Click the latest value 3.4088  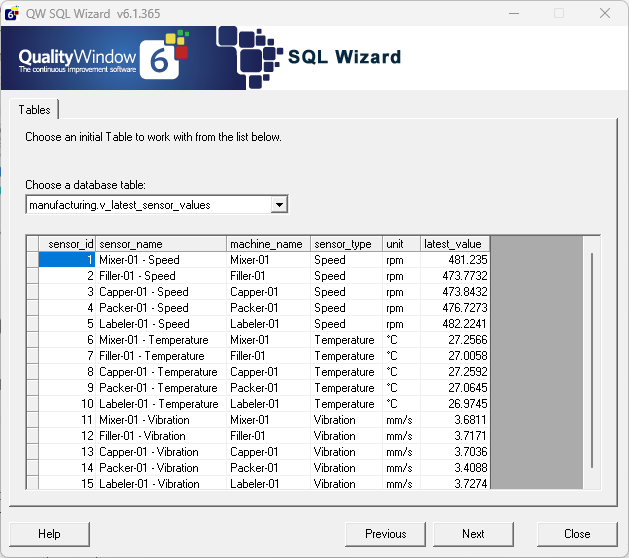tap(455, 468)
